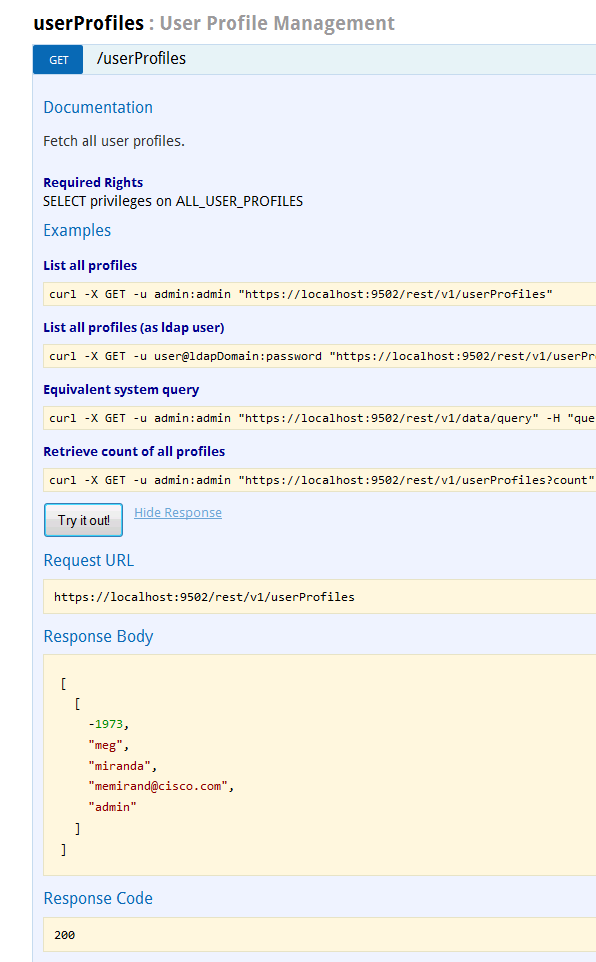This screenshot has width=596, height=962.
Task: Select the request URL https://localhost:9502/rest/v1/userProfiles
Action: point(204,596)
